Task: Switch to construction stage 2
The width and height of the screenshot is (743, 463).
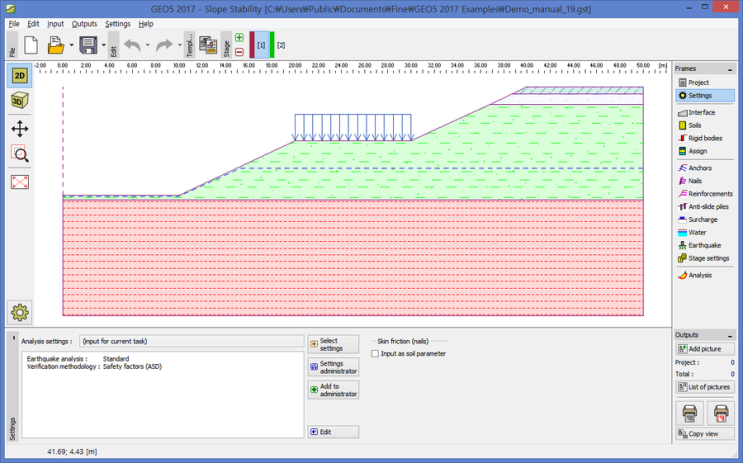Action: (281, 45)
